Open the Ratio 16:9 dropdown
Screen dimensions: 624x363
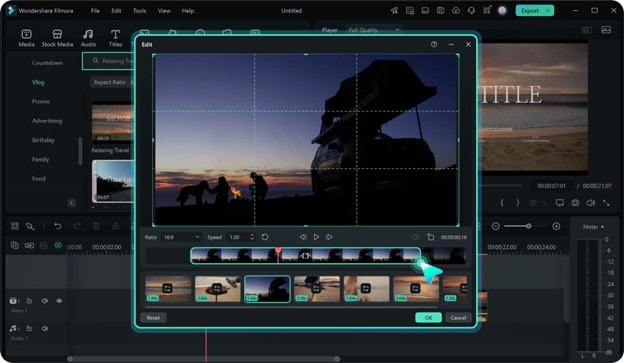[x=181, y=237]
